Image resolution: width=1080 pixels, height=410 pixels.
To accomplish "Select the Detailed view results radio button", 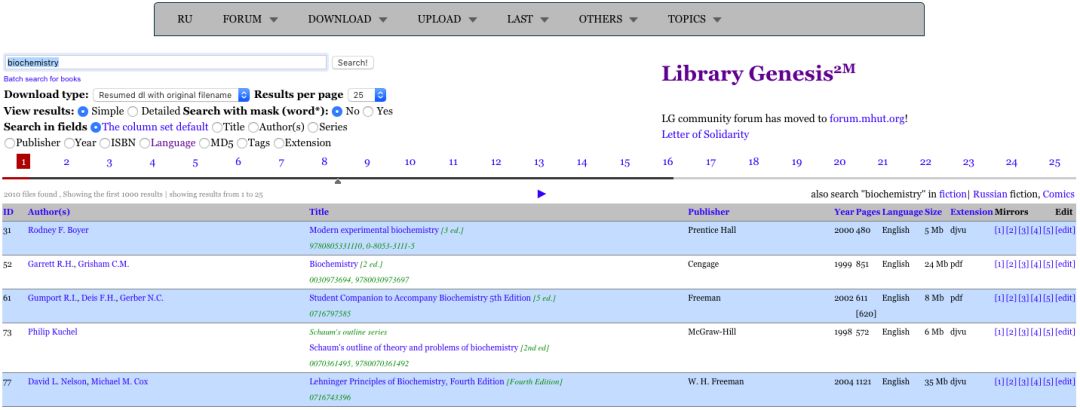I will click(132, 111).
